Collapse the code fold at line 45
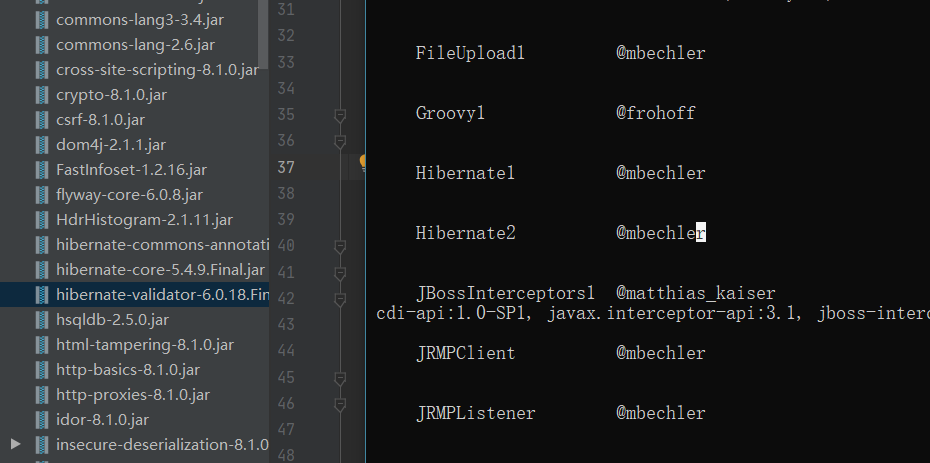The image size is (930, 463). click(340, 378)
